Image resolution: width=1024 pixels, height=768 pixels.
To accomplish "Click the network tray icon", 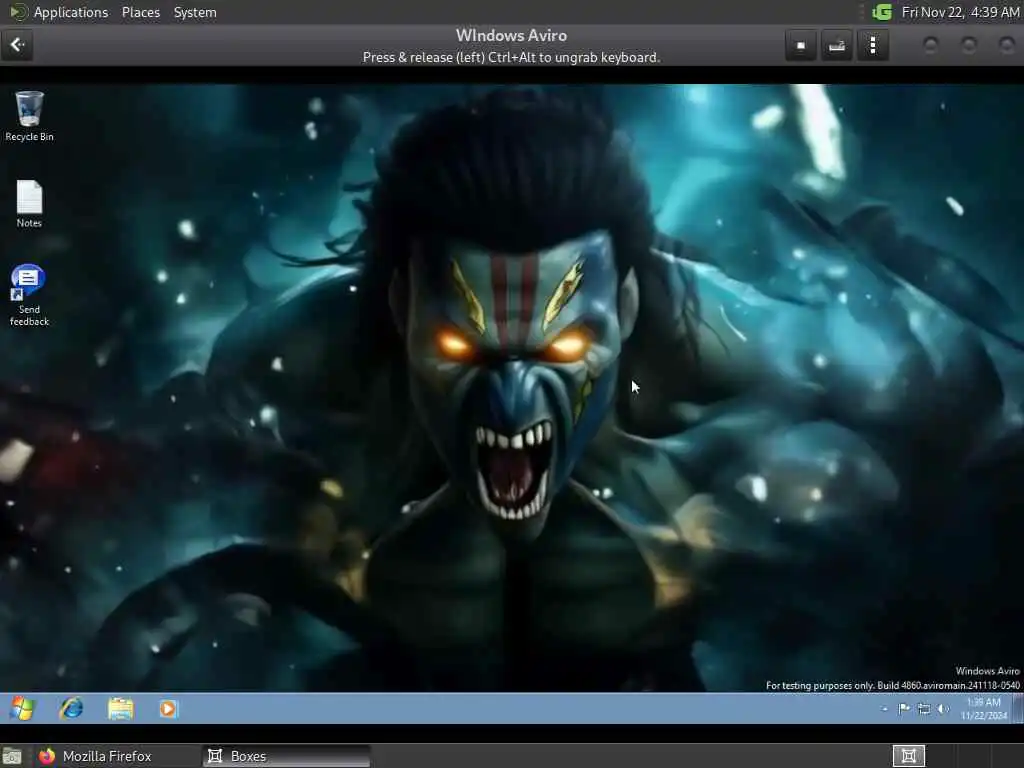I will click(x=924, y=709).
